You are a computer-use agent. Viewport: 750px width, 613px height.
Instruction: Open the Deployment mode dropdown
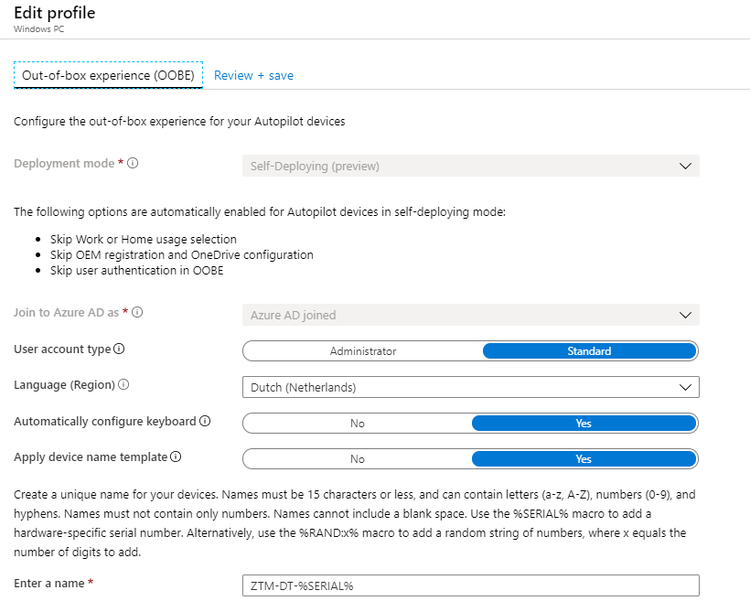[x=470, y=166]
